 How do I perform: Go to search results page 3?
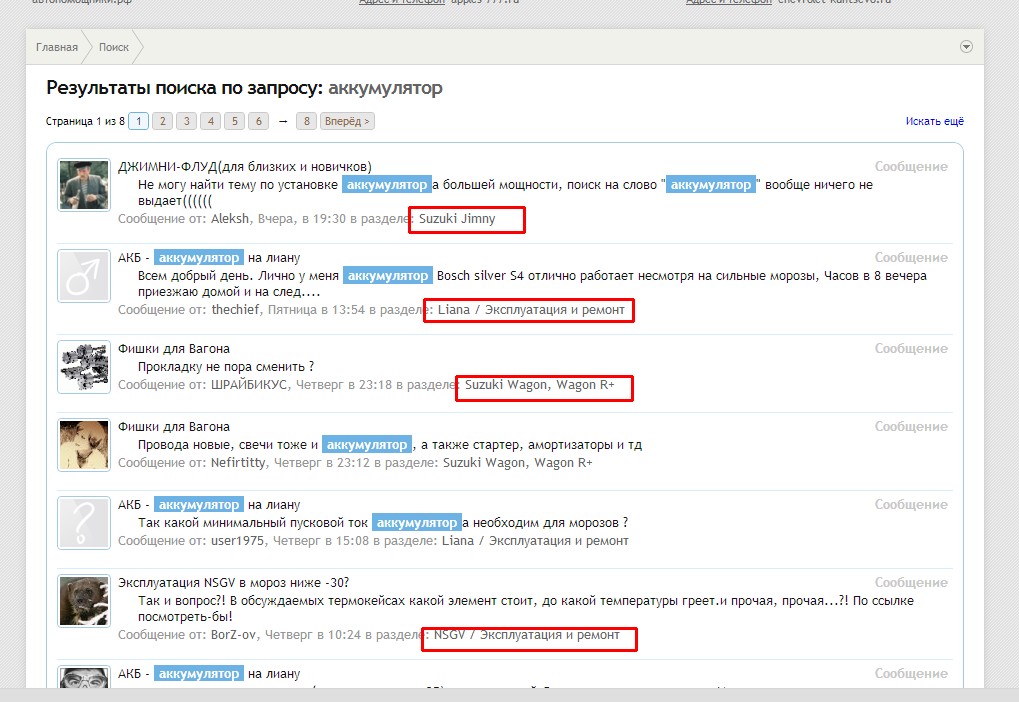point(187,121)
